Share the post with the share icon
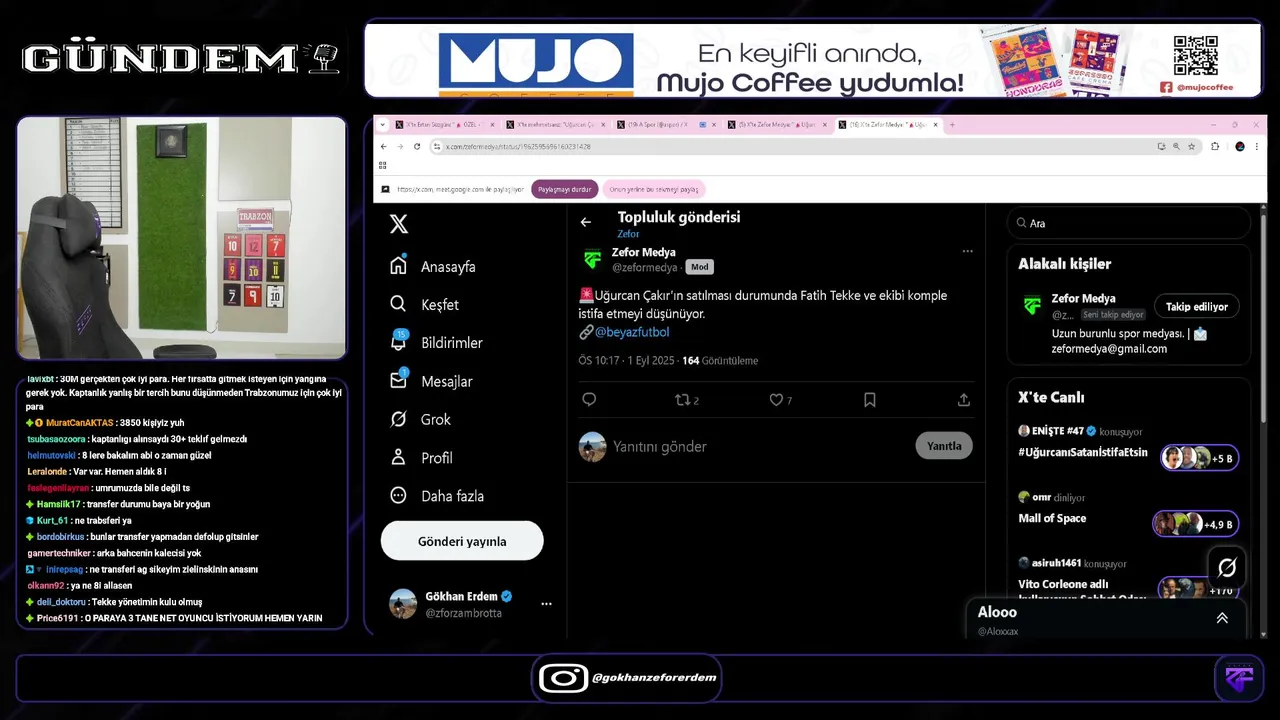Viewport: 1280px width, 720px height. coord(964,399)
